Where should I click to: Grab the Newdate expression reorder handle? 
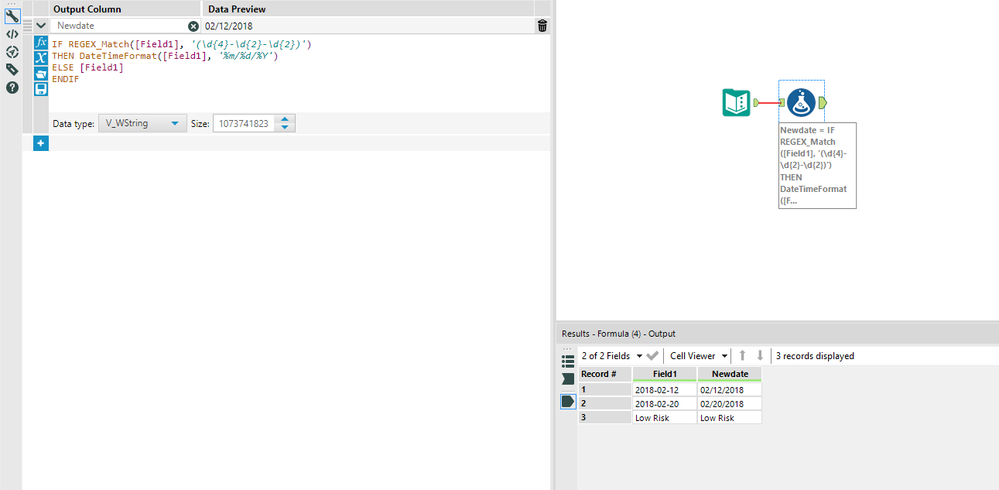[x=27, y=26]
